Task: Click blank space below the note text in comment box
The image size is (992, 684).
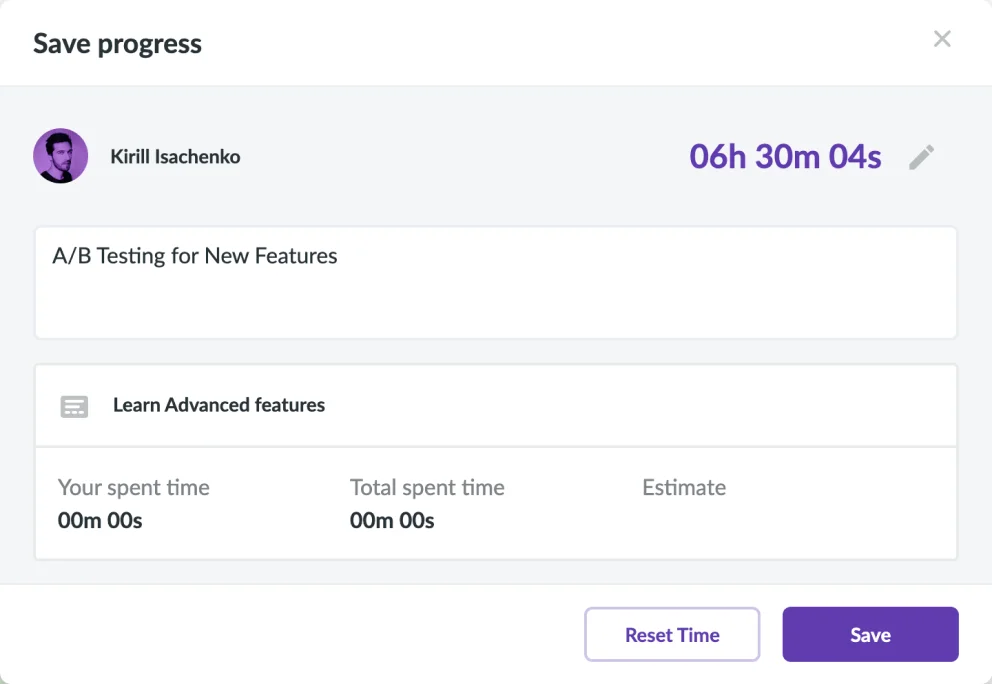Action: pyautogui.click(x=495, y=306)
